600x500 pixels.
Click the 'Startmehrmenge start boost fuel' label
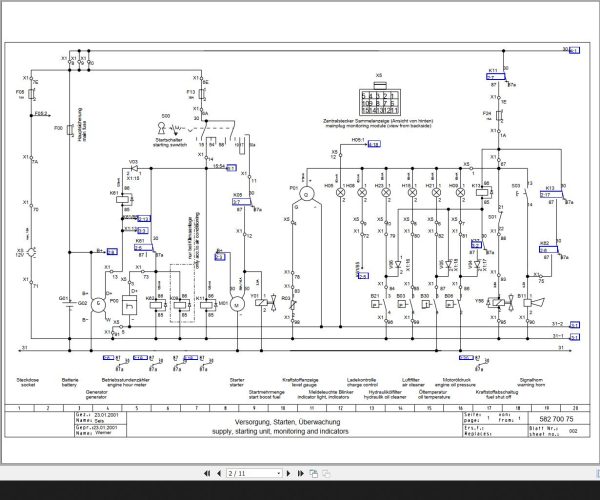267,394
